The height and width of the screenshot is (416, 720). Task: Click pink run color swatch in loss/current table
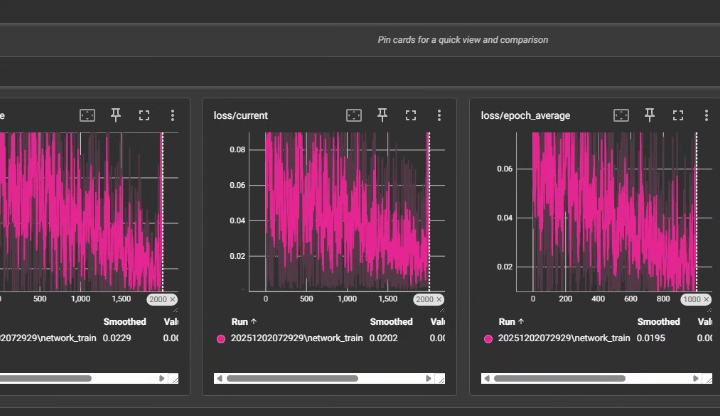click(x=221, y=339)
